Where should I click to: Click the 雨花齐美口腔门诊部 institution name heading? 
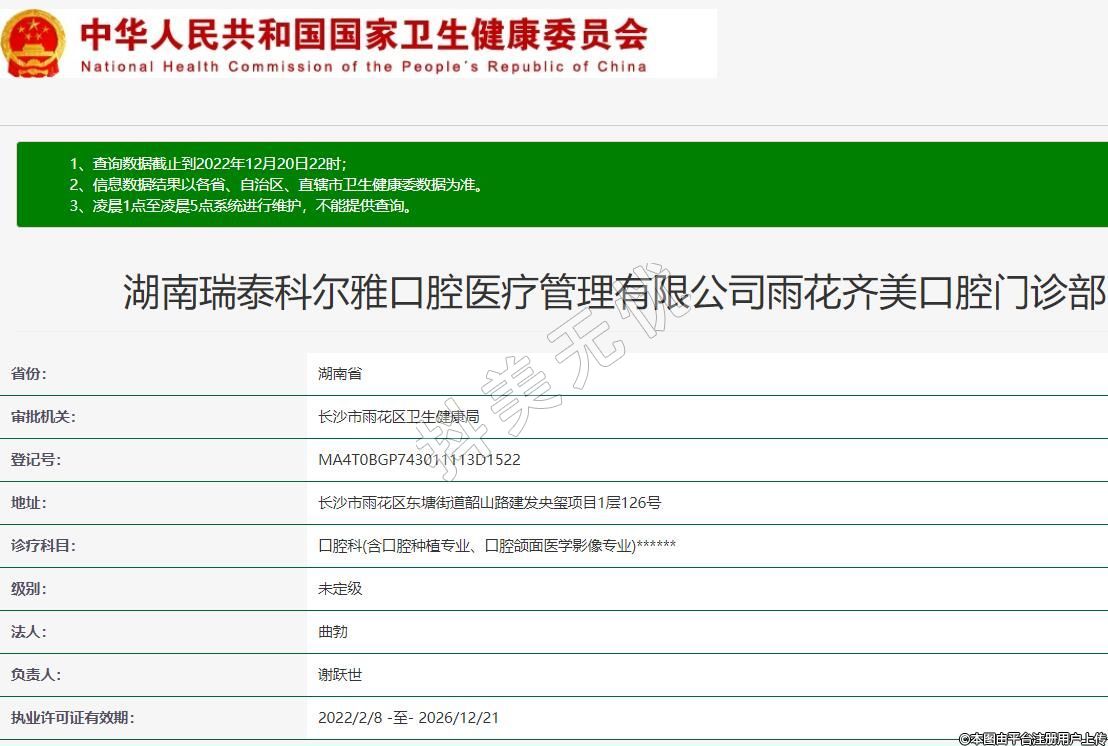[614, 293]
